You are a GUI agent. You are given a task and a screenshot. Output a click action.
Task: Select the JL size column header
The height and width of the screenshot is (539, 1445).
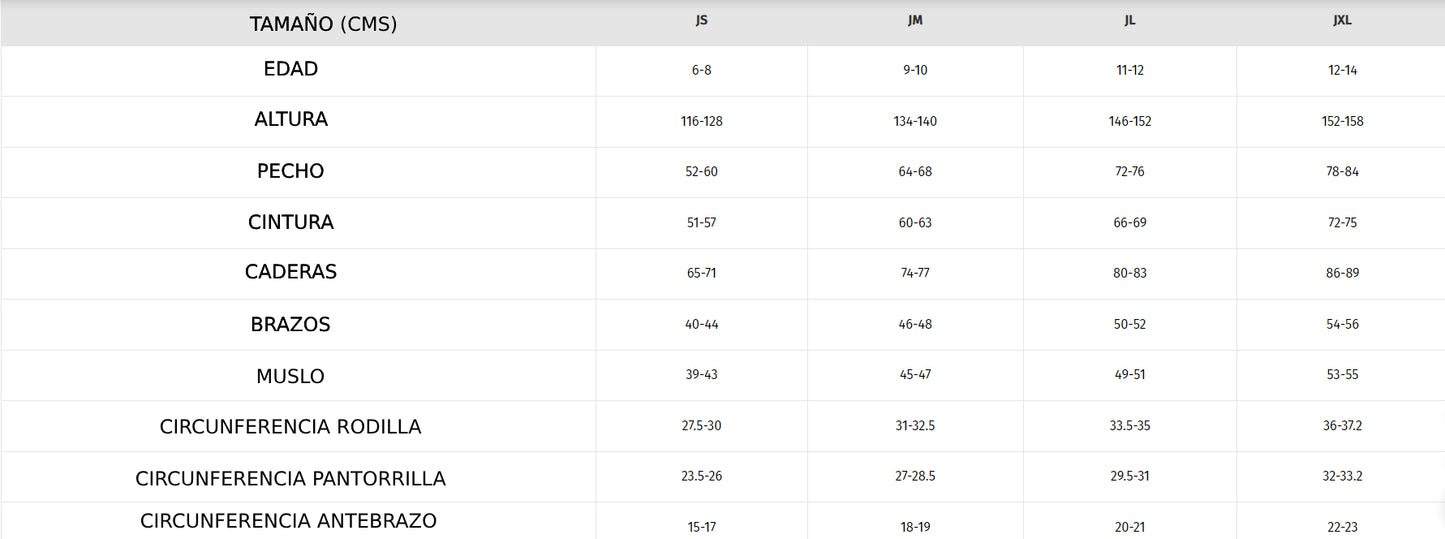(x=1130, y=20)
